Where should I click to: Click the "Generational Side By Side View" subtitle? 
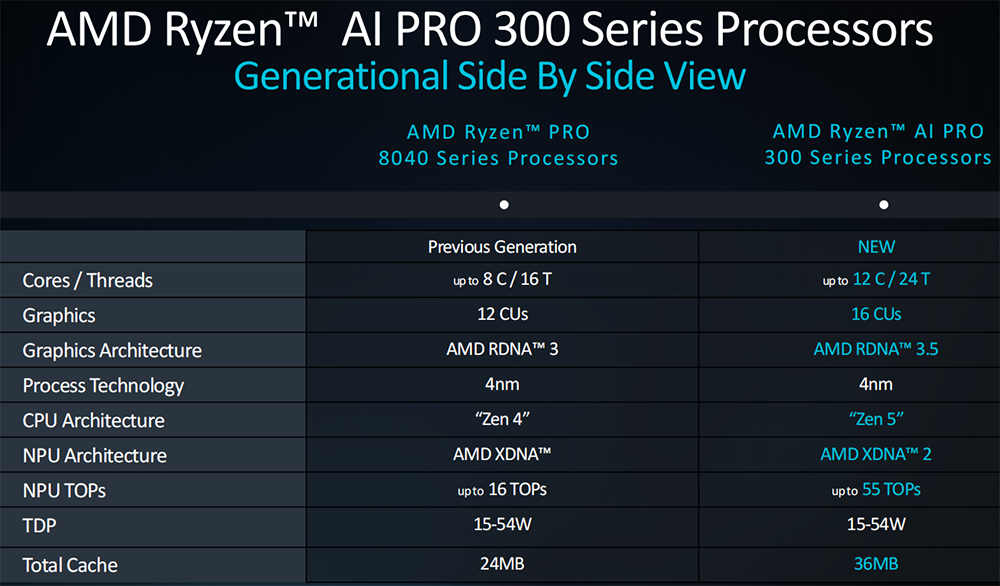point(489,77)
